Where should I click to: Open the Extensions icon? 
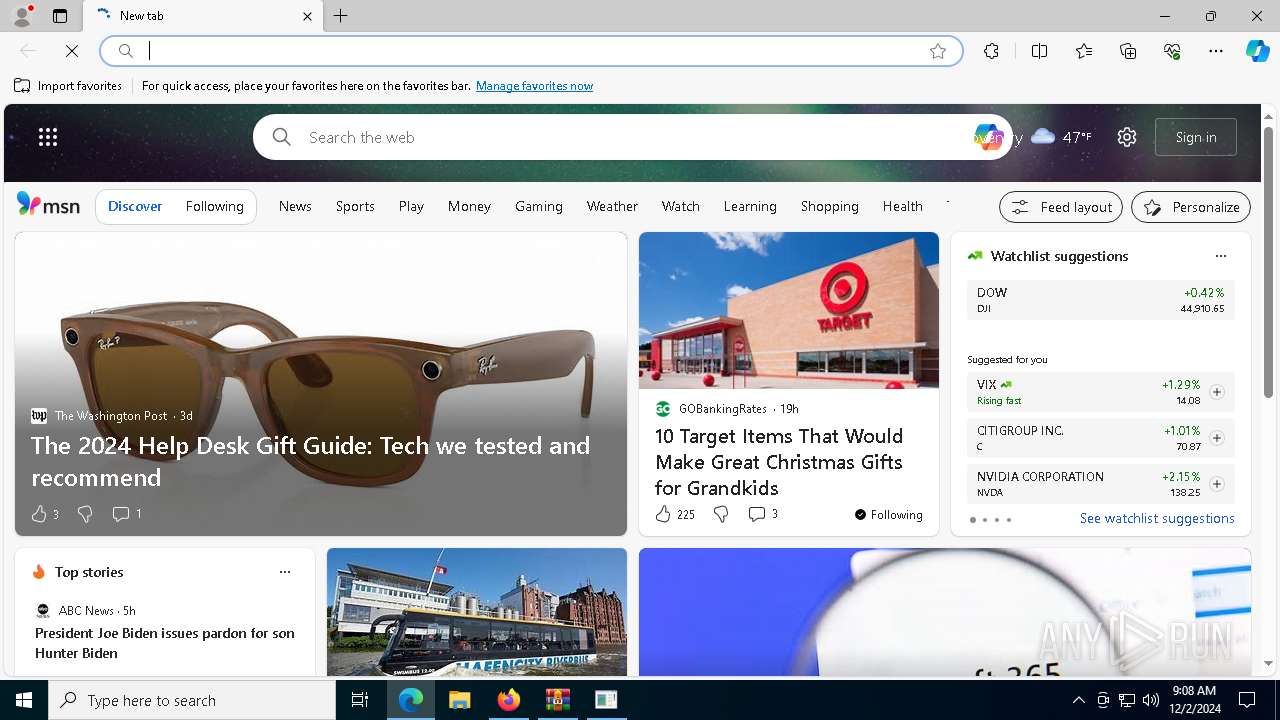tap(991, 51)
